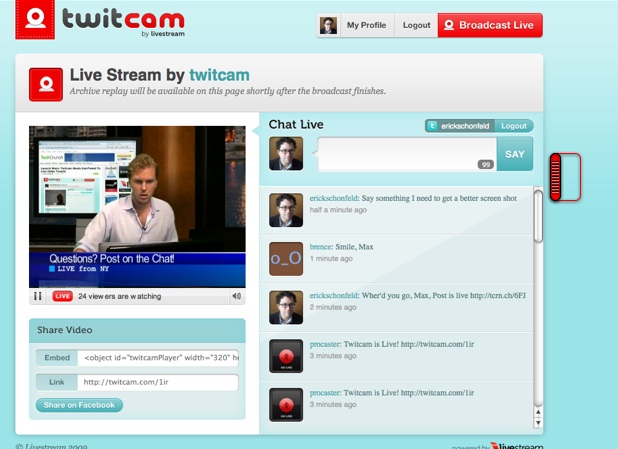618x449 pixels.
Task: Click the Link label
Action: pyautogui.click(x=57, y=382)
